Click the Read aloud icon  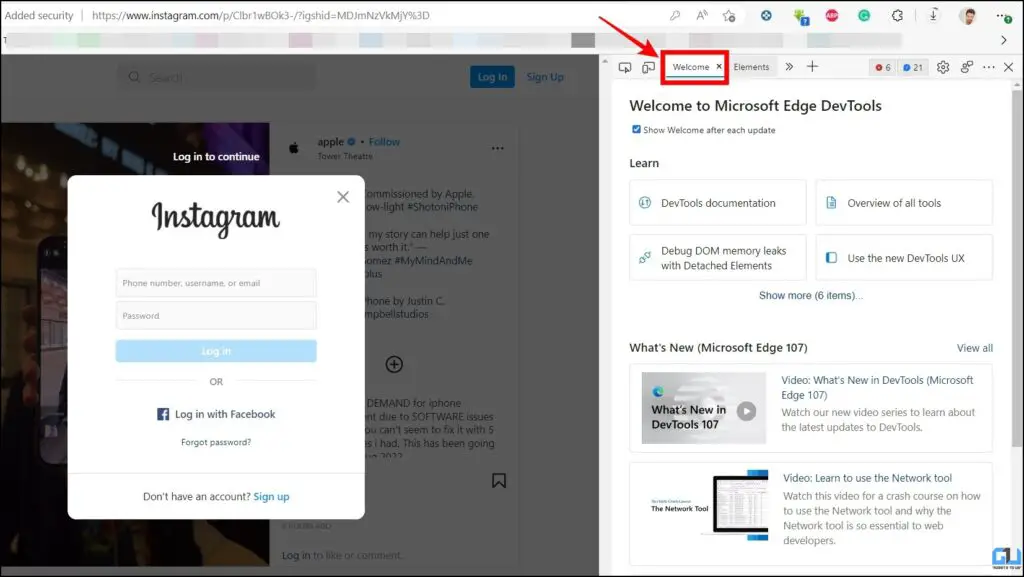(702, 15)
